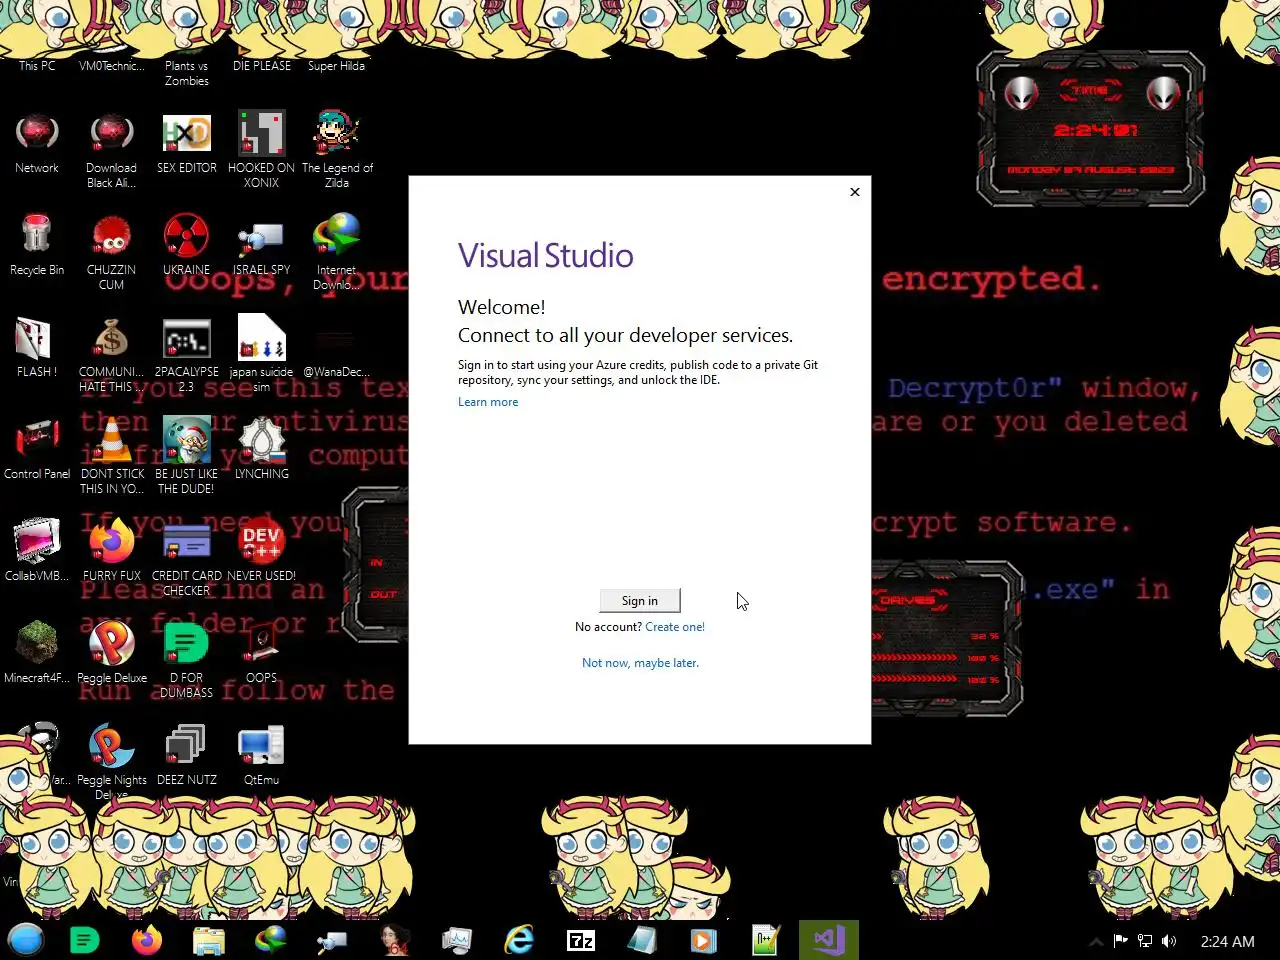Select the NEVER USED! Dev-C++ icon
1280x960 pixels.
[x=261, y=550]
